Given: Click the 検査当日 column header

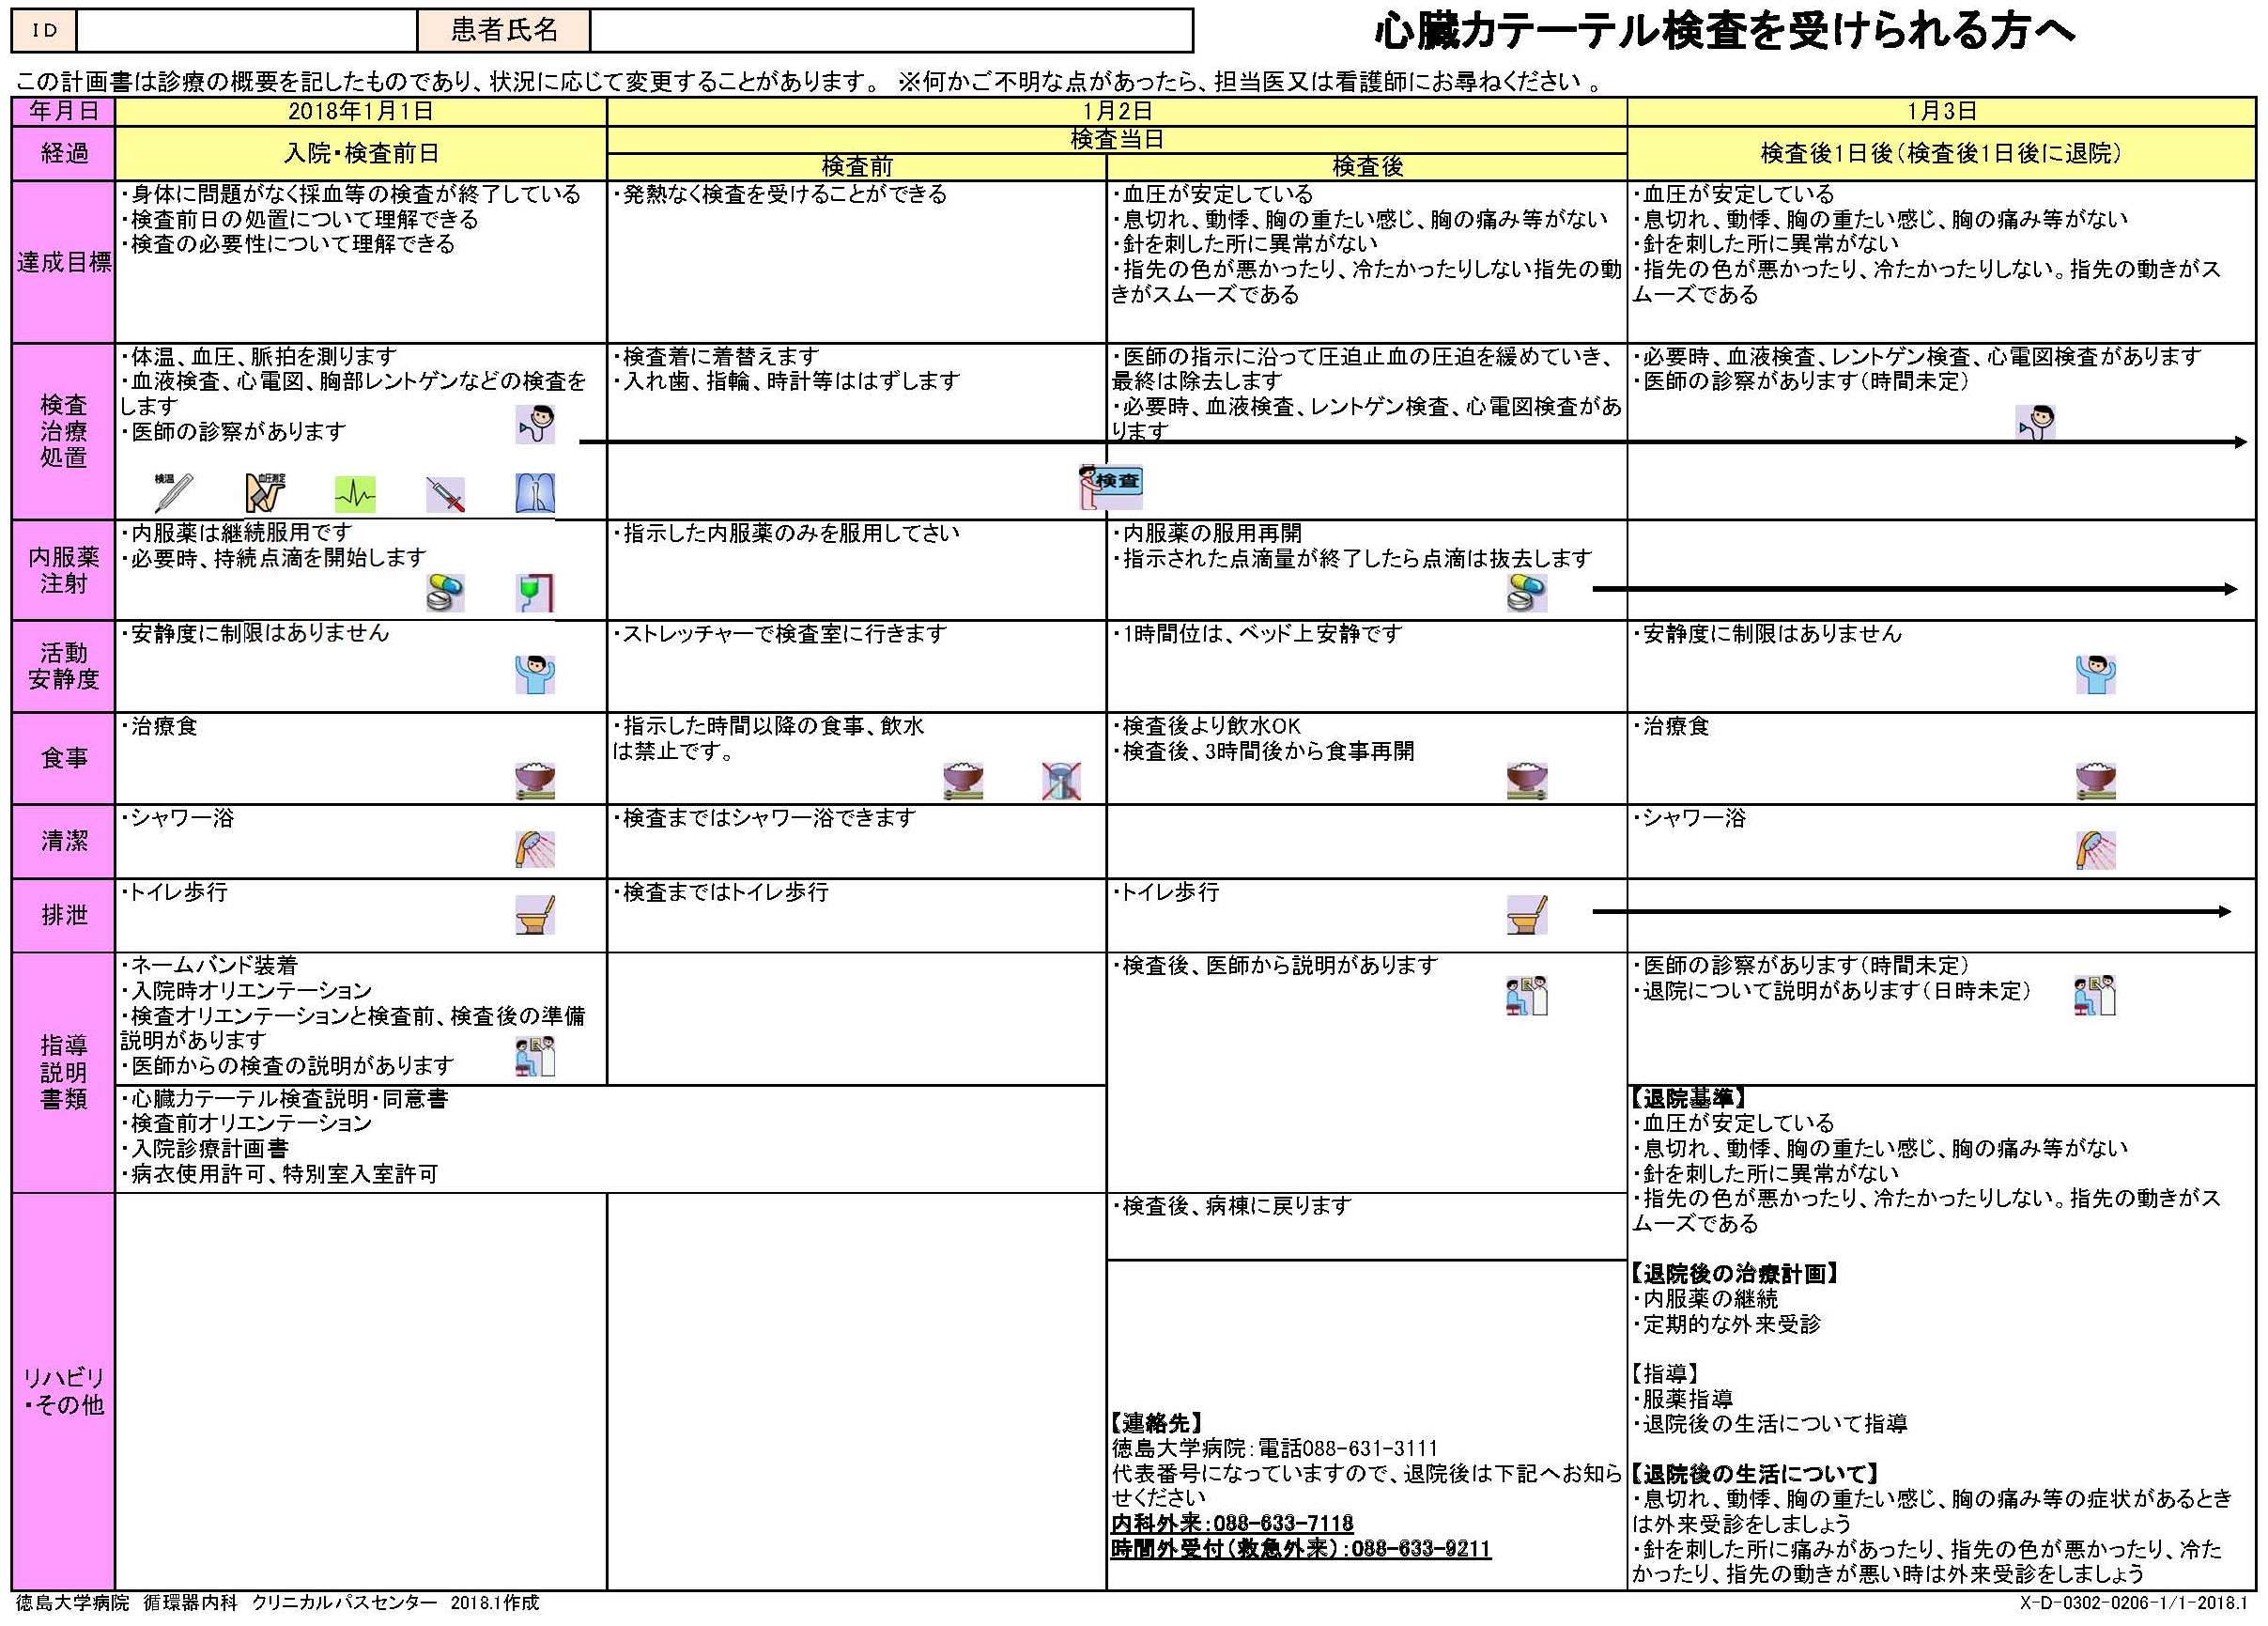Looking at the screenshot, I should (1117, 139).
